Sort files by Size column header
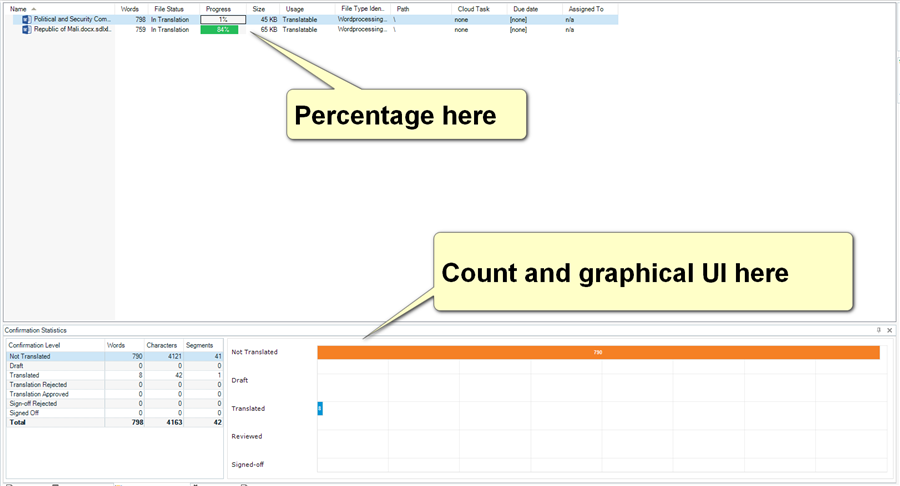Viewport: 900px width, 486px height. pos(259,9)
